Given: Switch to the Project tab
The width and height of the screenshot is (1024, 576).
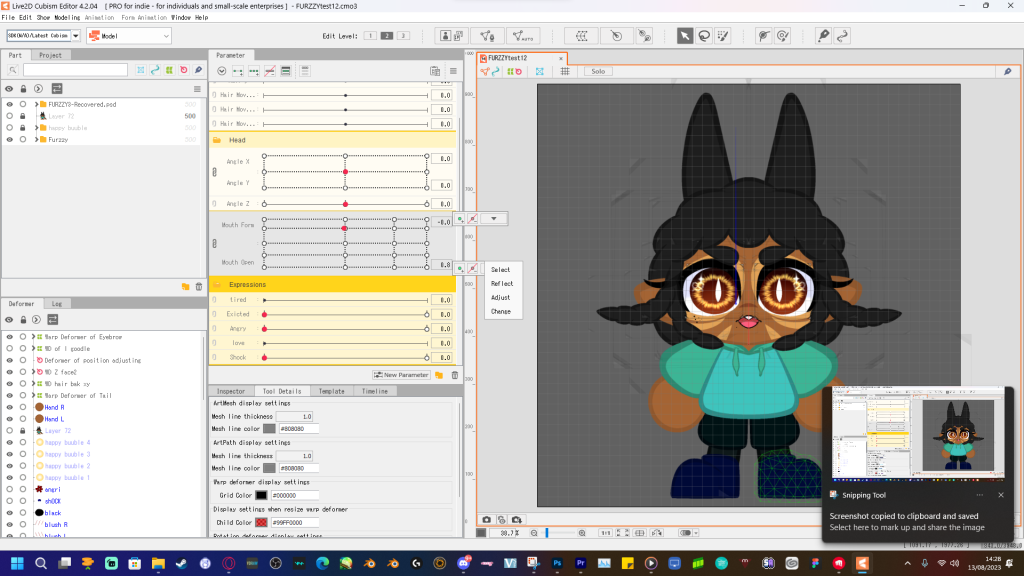Looking at the screenshot, I should coord(50,56).
